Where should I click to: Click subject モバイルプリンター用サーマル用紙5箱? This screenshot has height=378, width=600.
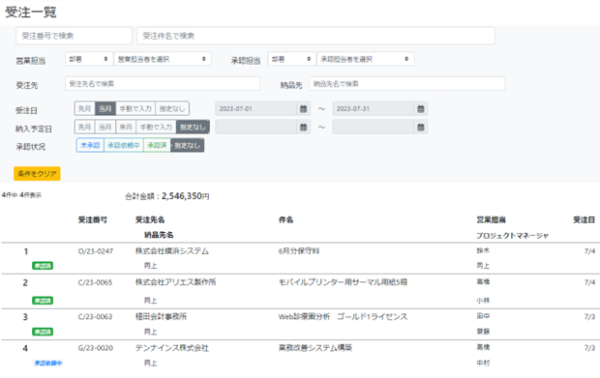[x=343, y=282]
